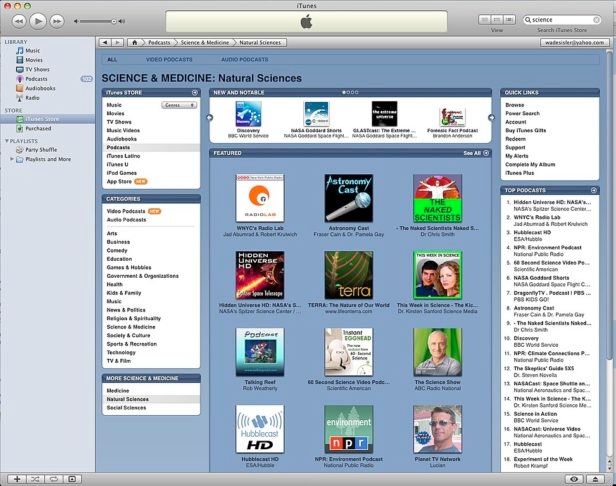Select Video Podcasts category
The height and width of the screenshot is (486, 616).
(126, 211)
